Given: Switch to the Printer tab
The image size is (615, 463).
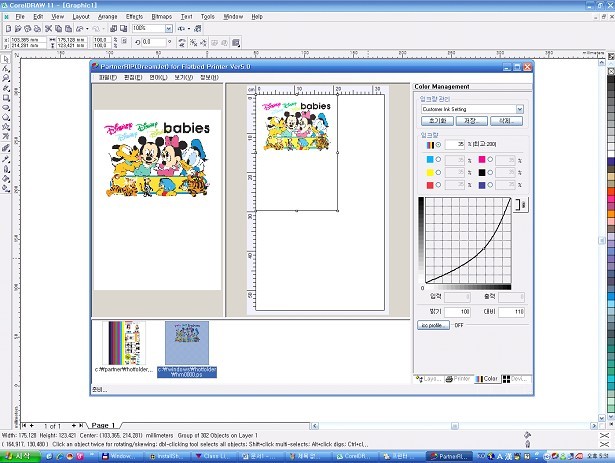Looking at the screenshot, I should pyautogui.click(x=458, y=379).
